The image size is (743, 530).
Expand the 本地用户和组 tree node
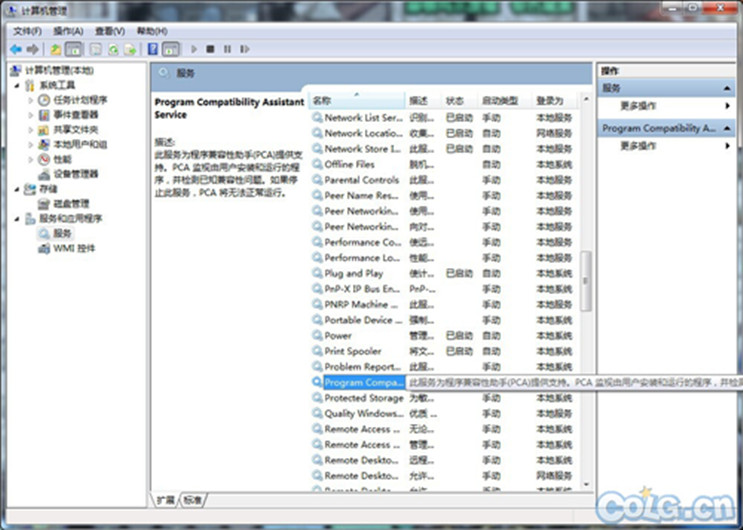click(x=31, y=144)
